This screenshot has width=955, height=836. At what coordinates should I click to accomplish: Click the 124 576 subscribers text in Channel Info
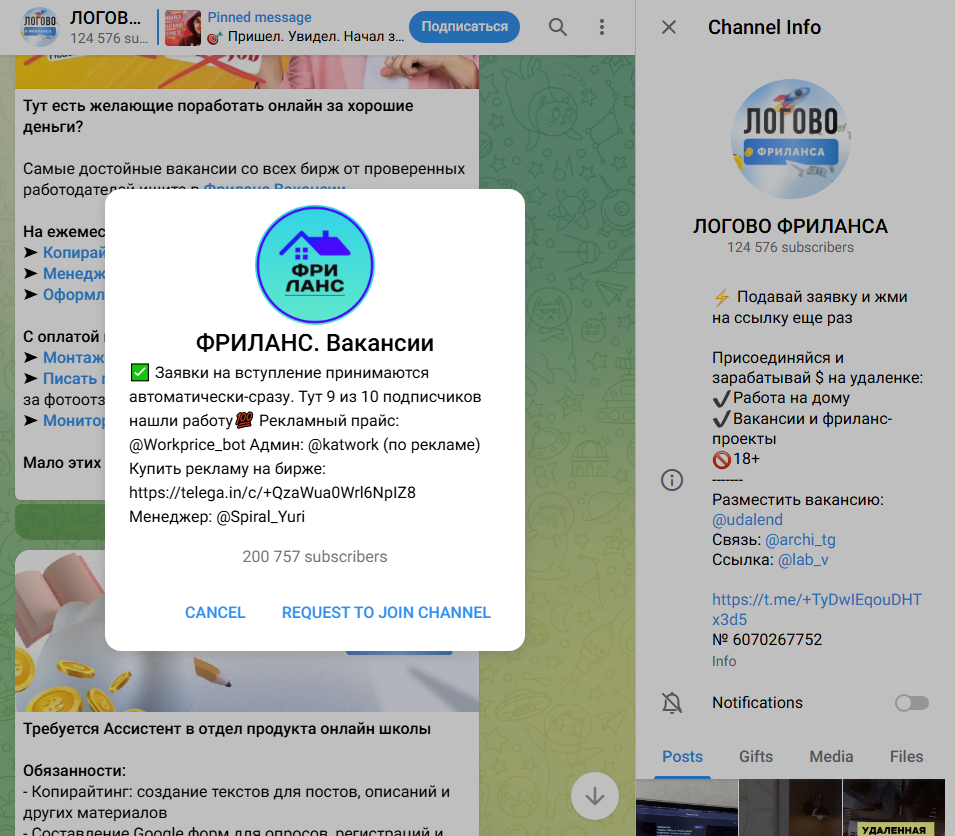pos(790,247)
